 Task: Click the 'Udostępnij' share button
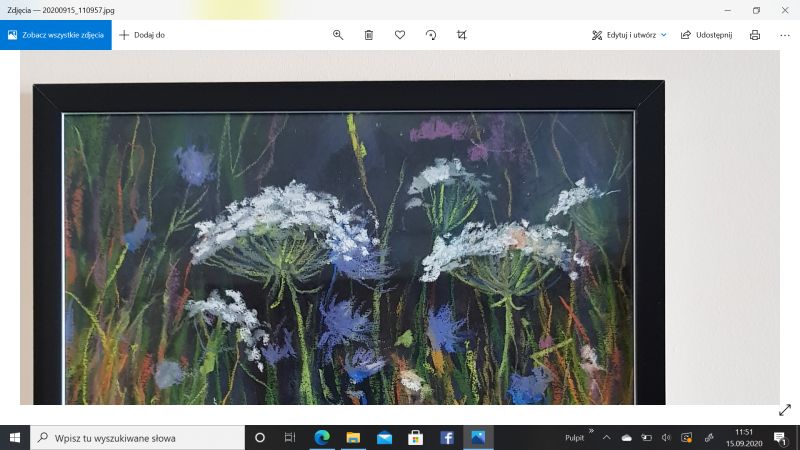tap(707, 35)
